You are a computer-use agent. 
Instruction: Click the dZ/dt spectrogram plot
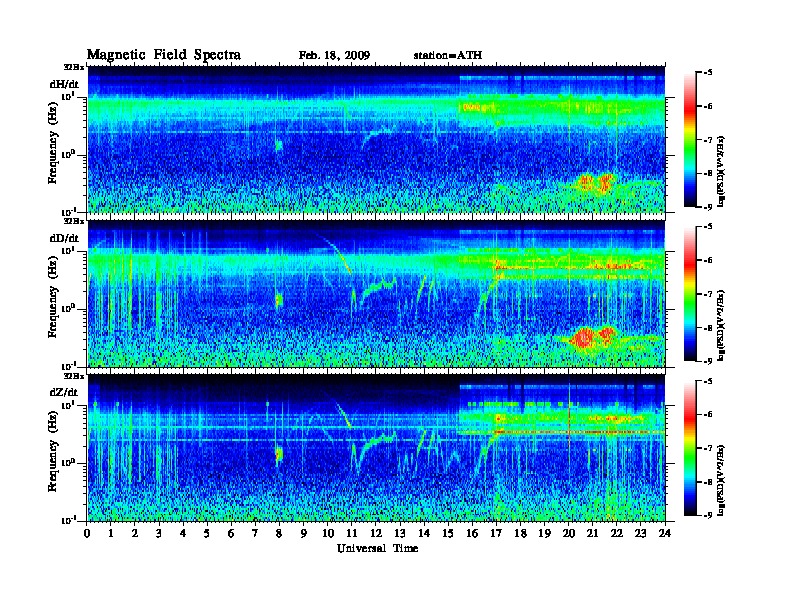pos(376,448)
